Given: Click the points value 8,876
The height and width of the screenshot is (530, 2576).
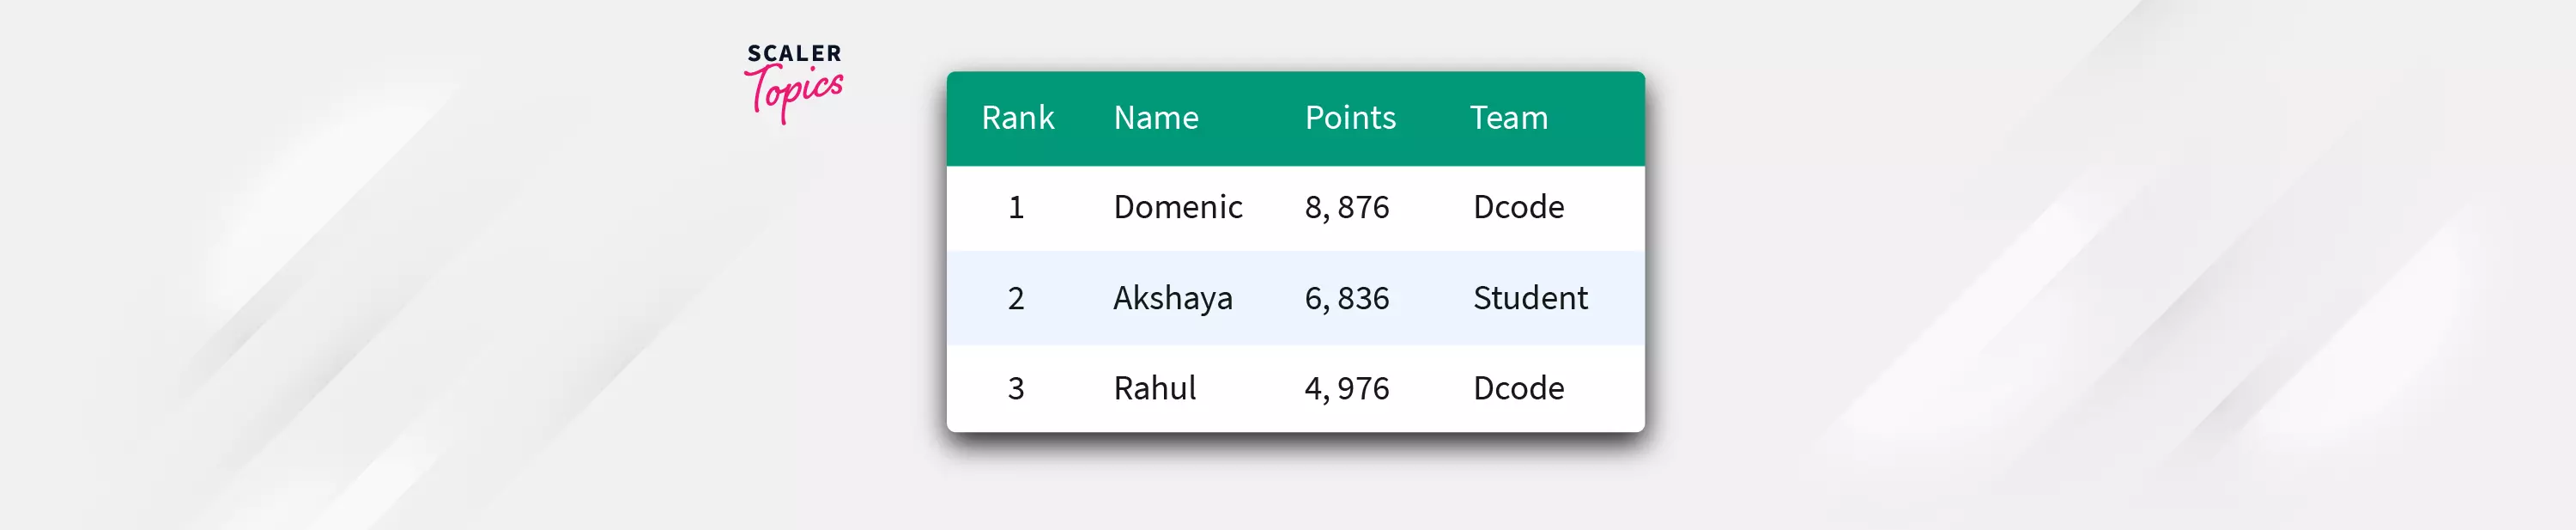Looking at the screenshot, I should pos(1346,207).
